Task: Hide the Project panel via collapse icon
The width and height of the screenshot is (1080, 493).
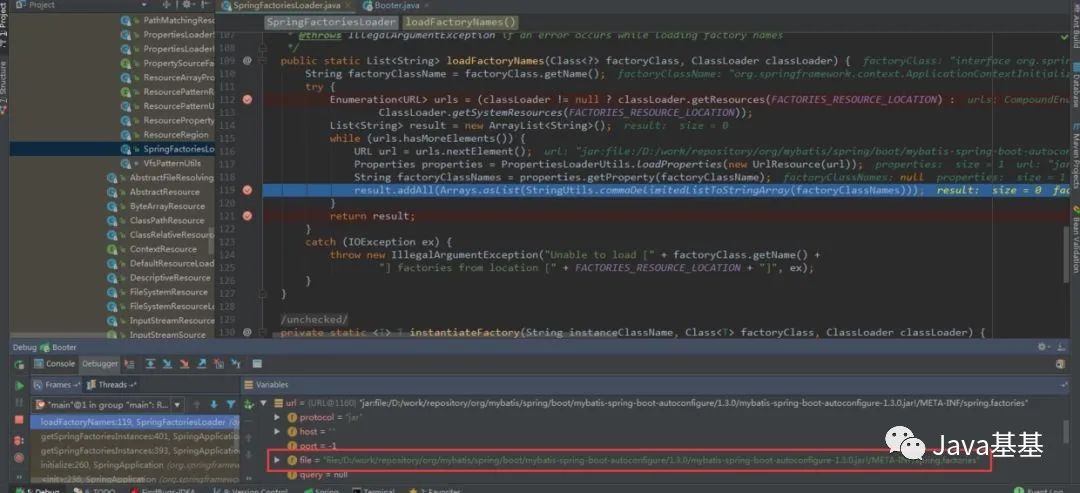Action: 205,4
